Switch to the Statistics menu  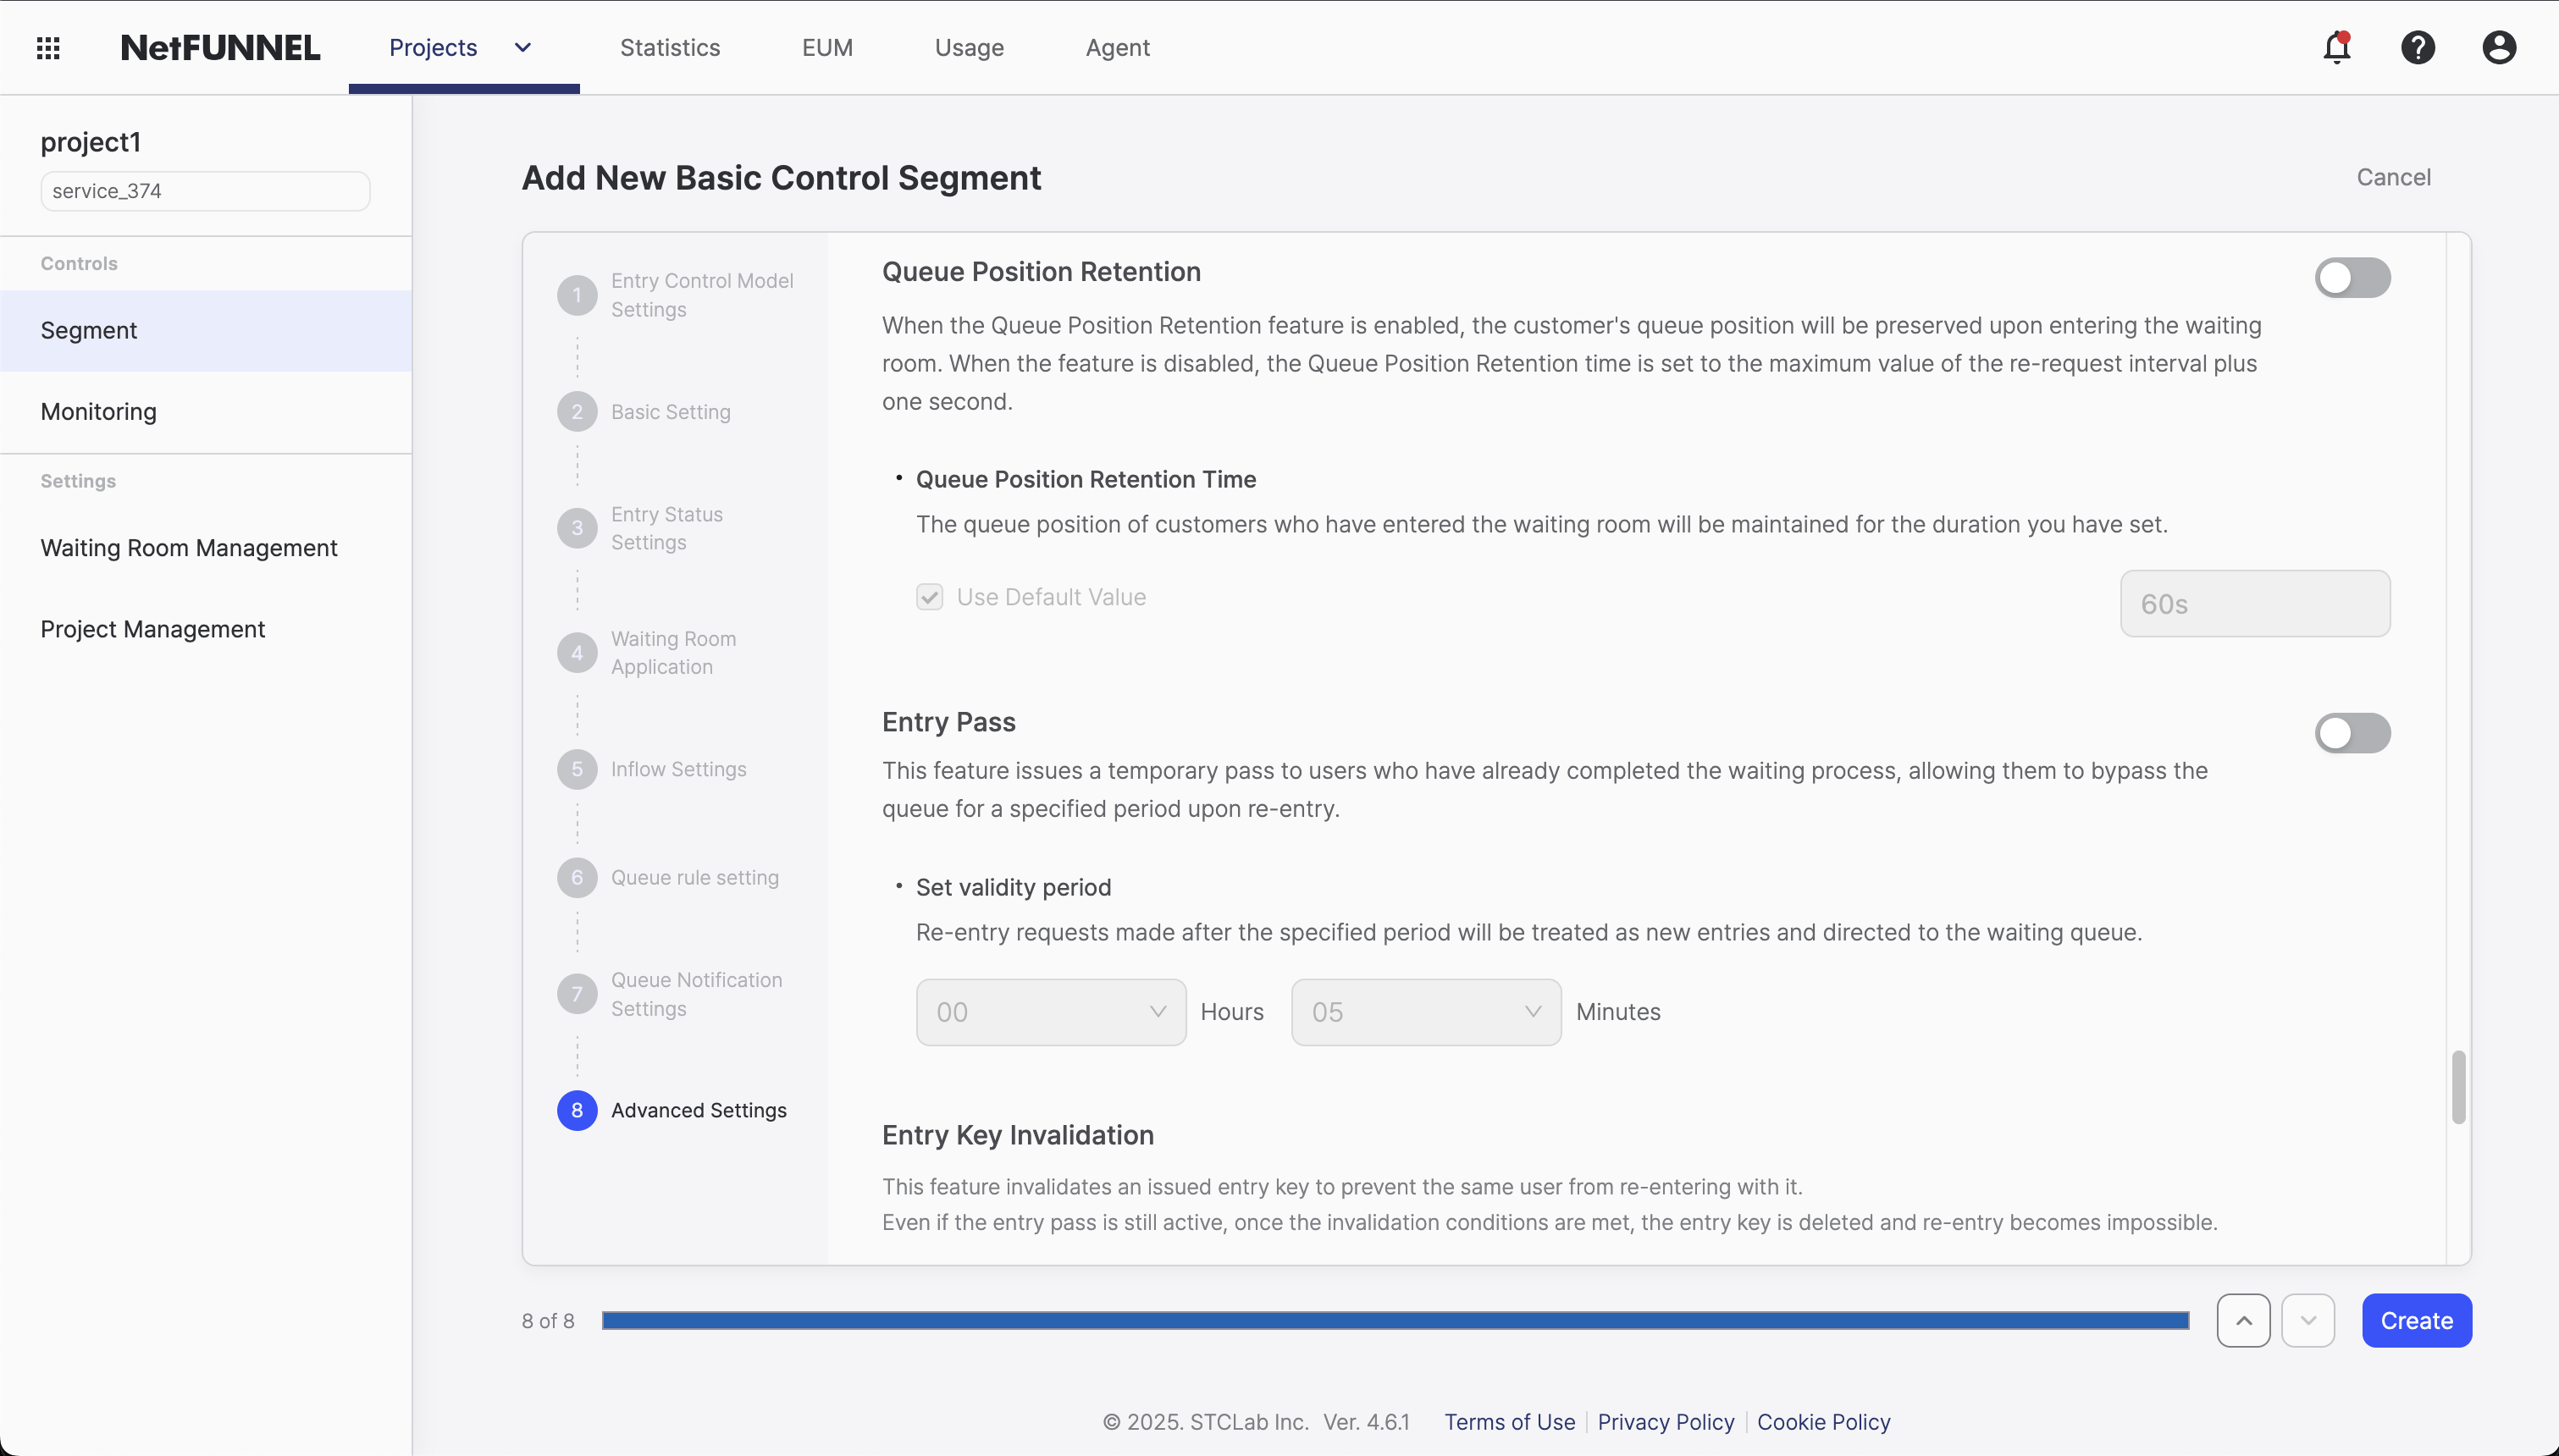click(670, 47)
